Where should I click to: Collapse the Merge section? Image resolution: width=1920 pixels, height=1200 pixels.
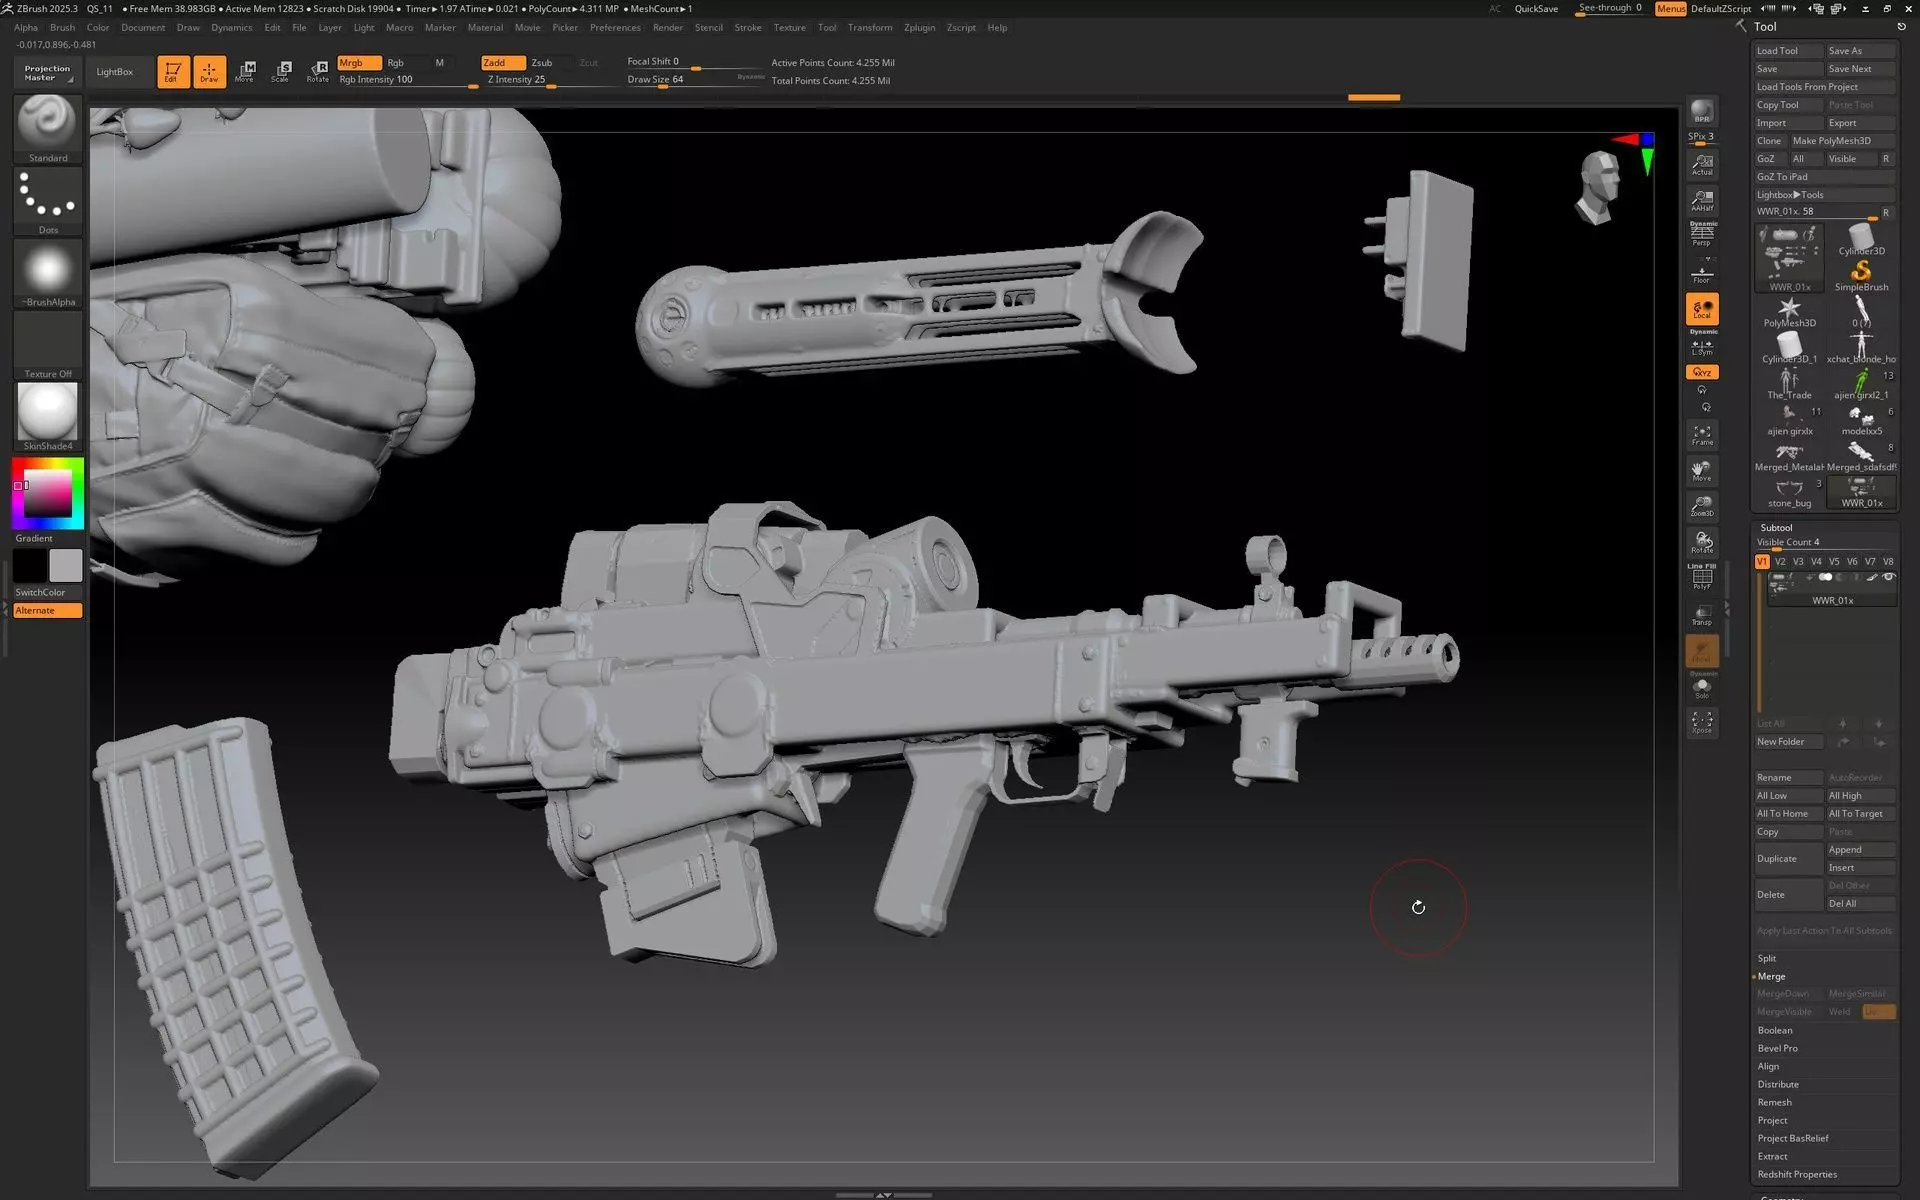pyautogui.click(x=1771, y=976)
